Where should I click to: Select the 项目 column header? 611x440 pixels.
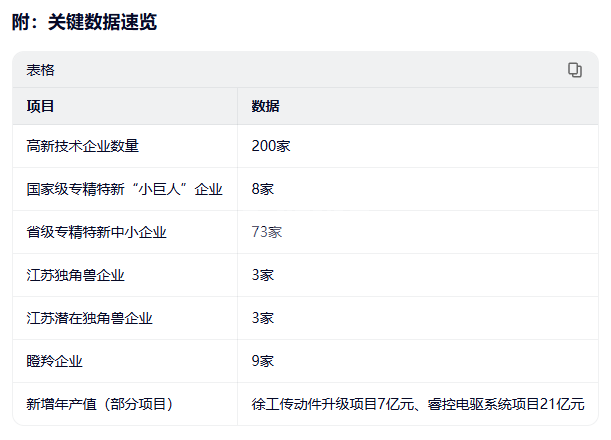(x=40, y=106)
